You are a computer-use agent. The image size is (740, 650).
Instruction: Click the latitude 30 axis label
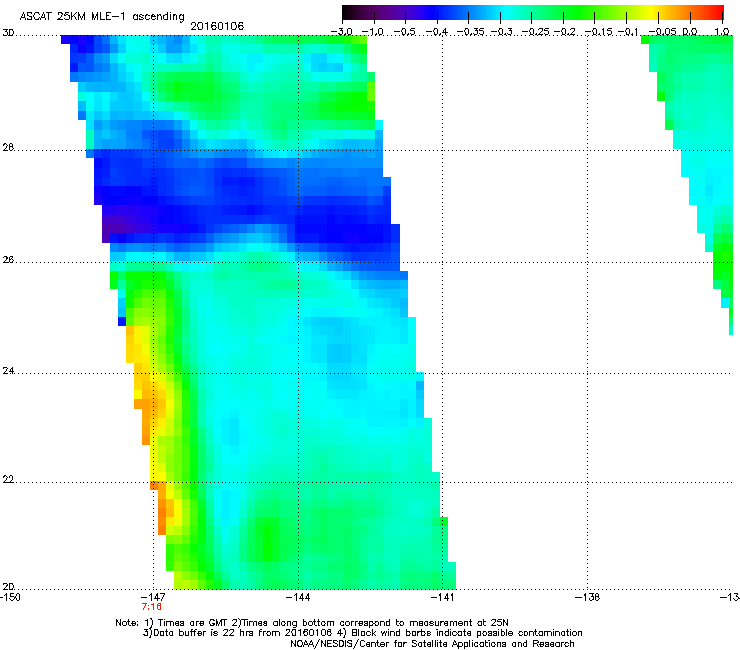coord(8,33)
